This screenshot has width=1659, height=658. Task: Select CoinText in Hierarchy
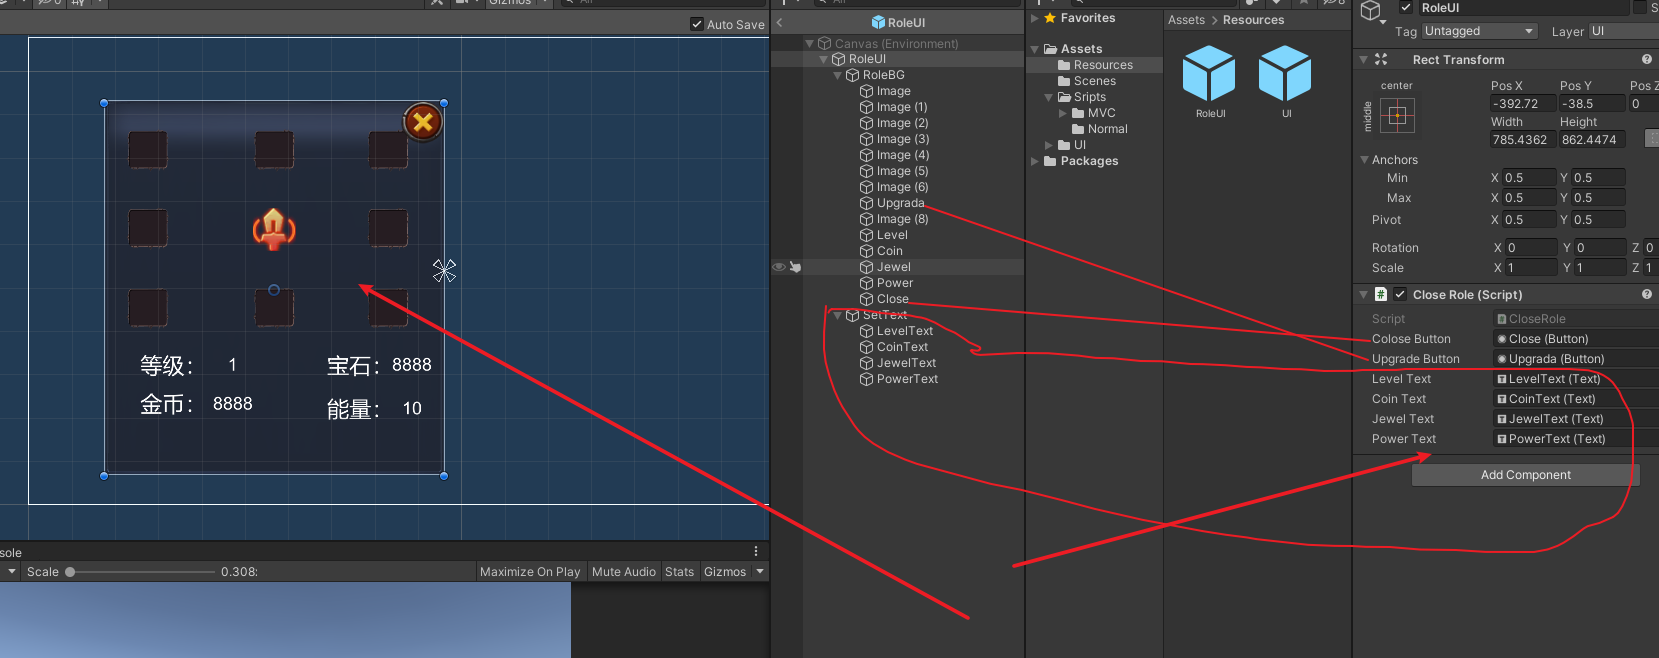point(902,347)
